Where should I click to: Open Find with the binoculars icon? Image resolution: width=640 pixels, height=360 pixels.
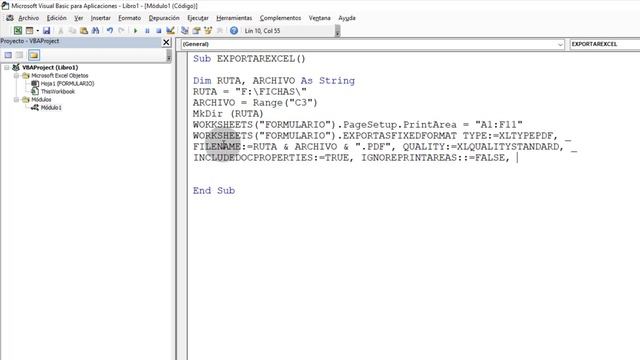point(95,31)
